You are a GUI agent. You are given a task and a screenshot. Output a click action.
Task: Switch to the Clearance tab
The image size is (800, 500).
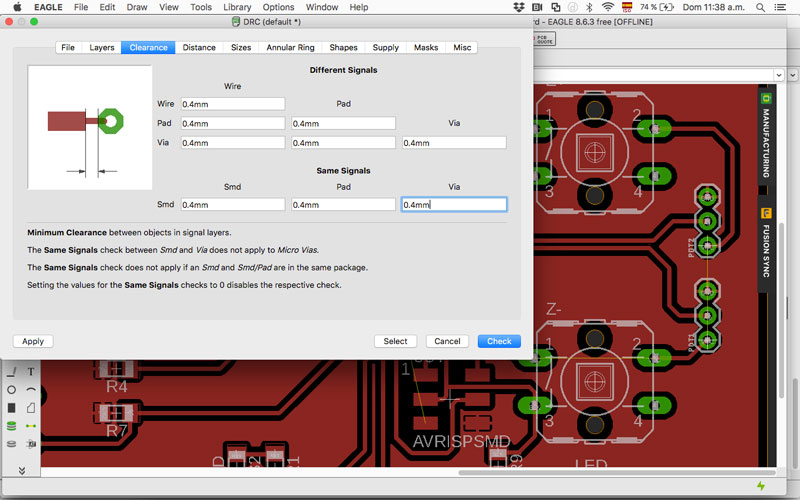coord(148,47)
